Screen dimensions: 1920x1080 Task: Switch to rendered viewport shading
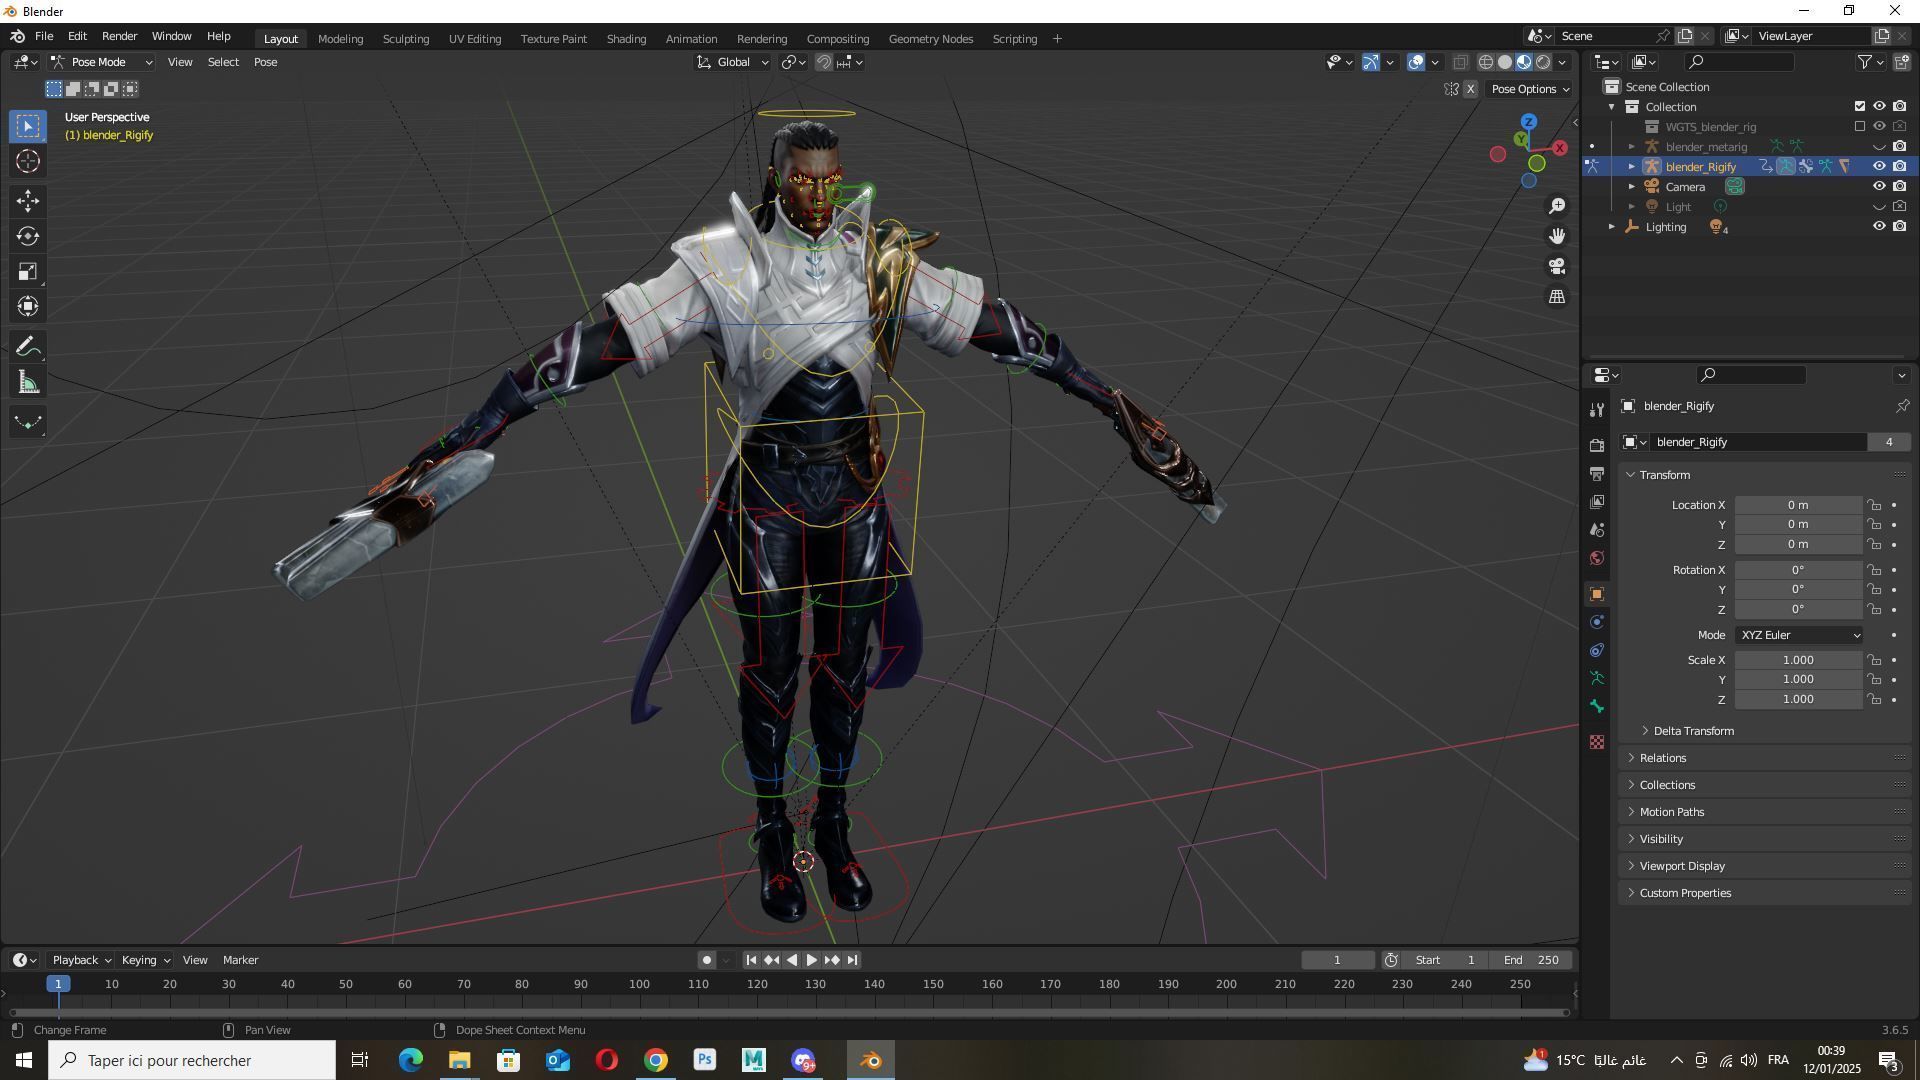tap(1544, 62)
